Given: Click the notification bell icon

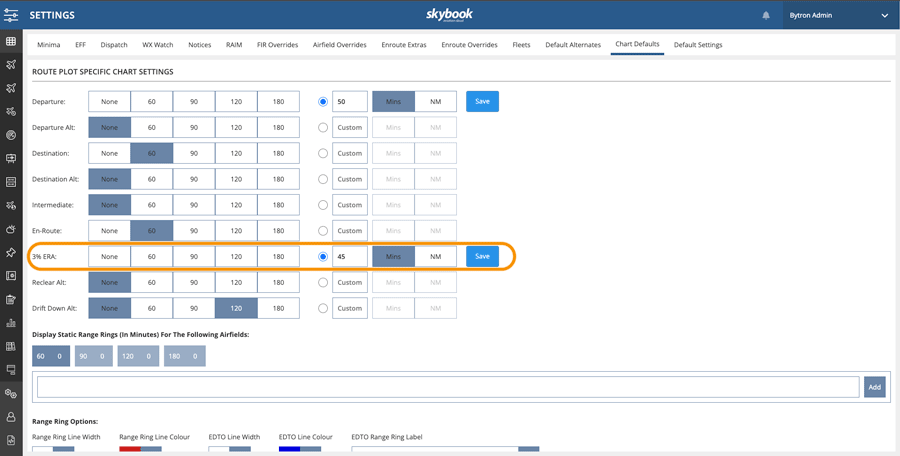Looking at the screenshot, I should pos(766,16).
